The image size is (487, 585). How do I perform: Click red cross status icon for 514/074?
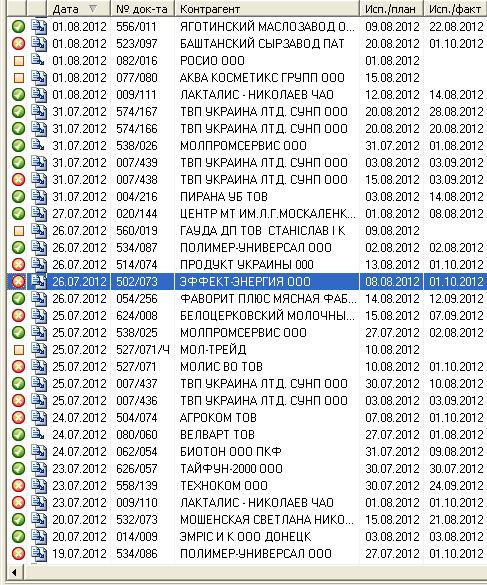(18, 265)
